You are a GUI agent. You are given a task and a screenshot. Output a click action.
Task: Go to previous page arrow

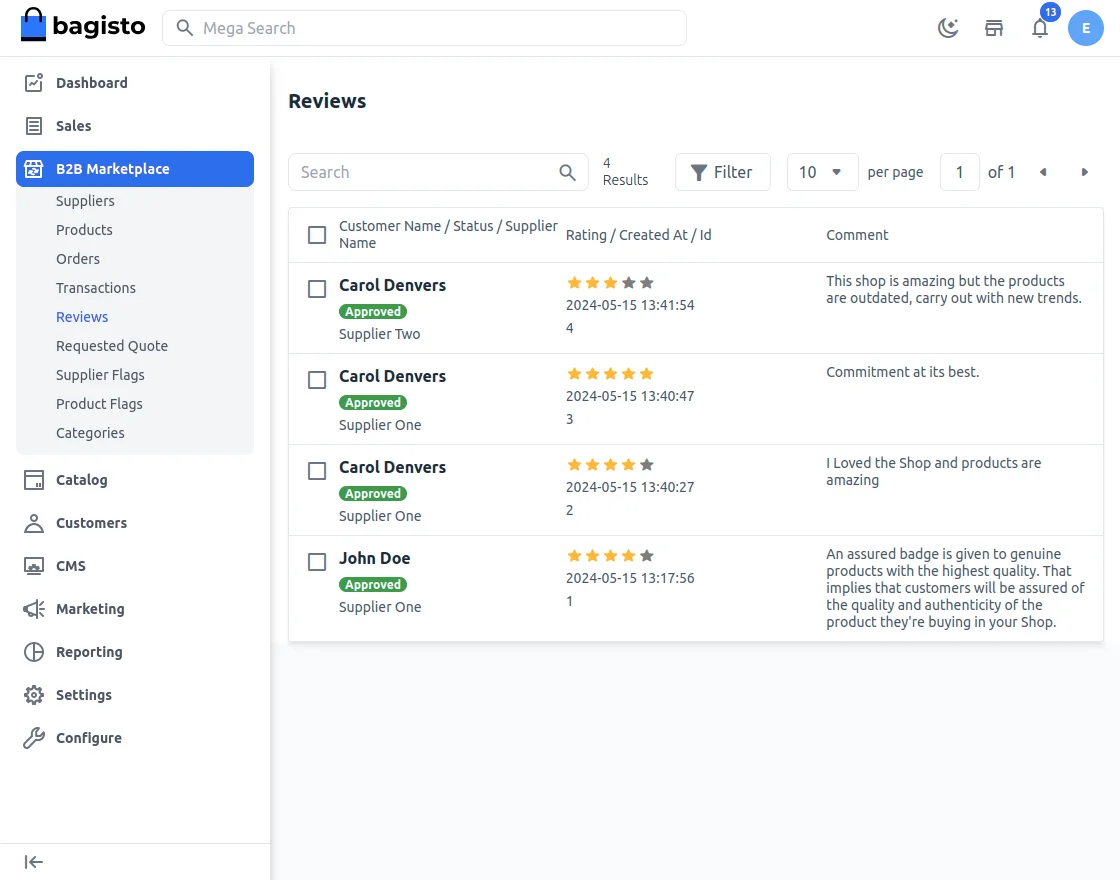coord(1043,172)
